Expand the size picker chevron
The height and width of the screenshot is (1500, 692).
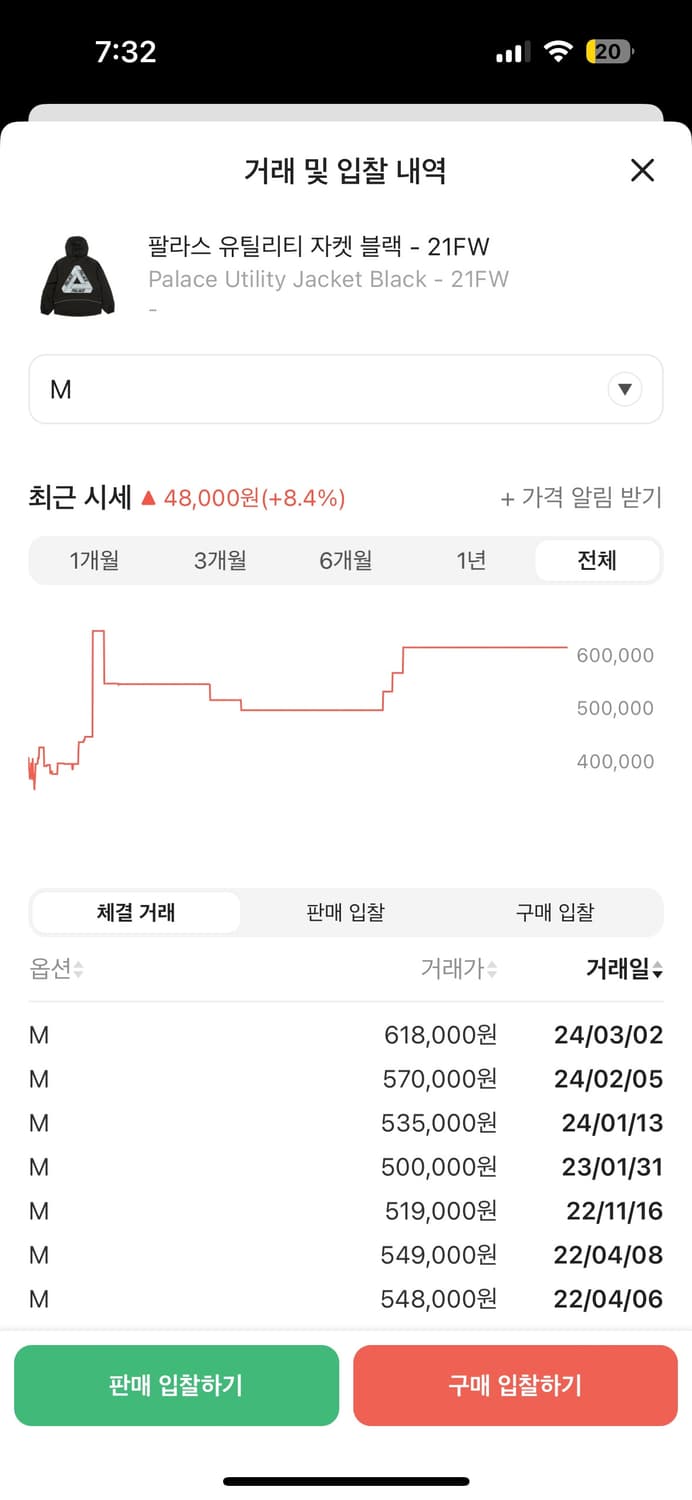click(x=624, y=389)
